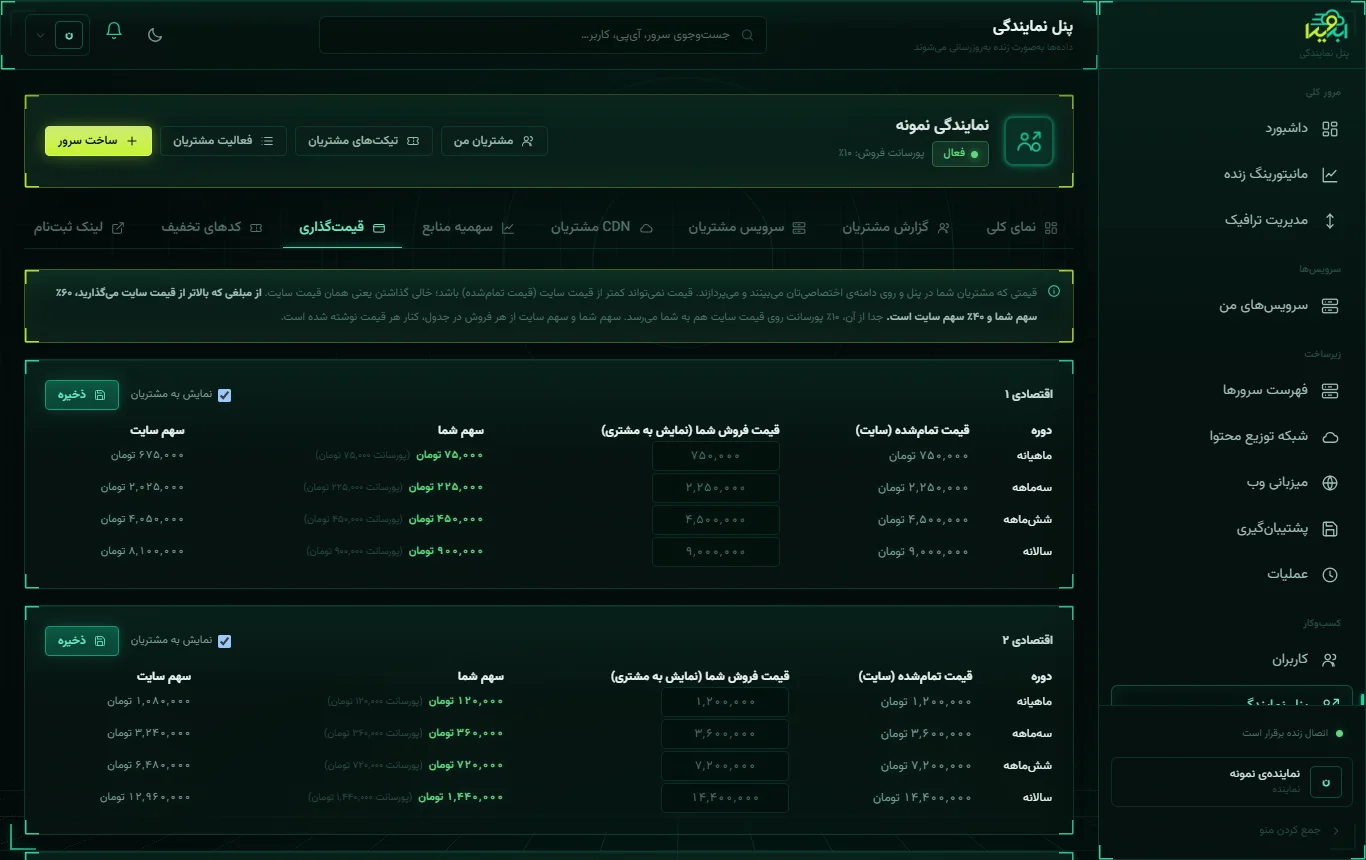
Task: Click the logo in the sidebar header
Action: click(x=1327, y=27)
